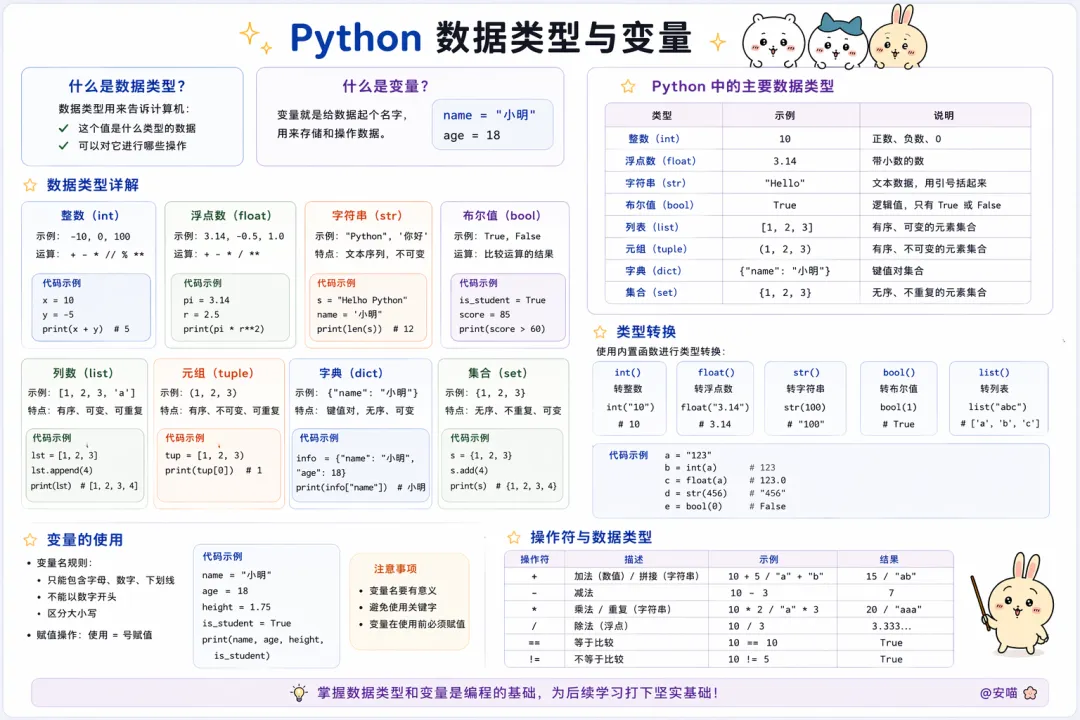
Task: Click the 类型 column header in the main types table
Action: click(661, 116)
